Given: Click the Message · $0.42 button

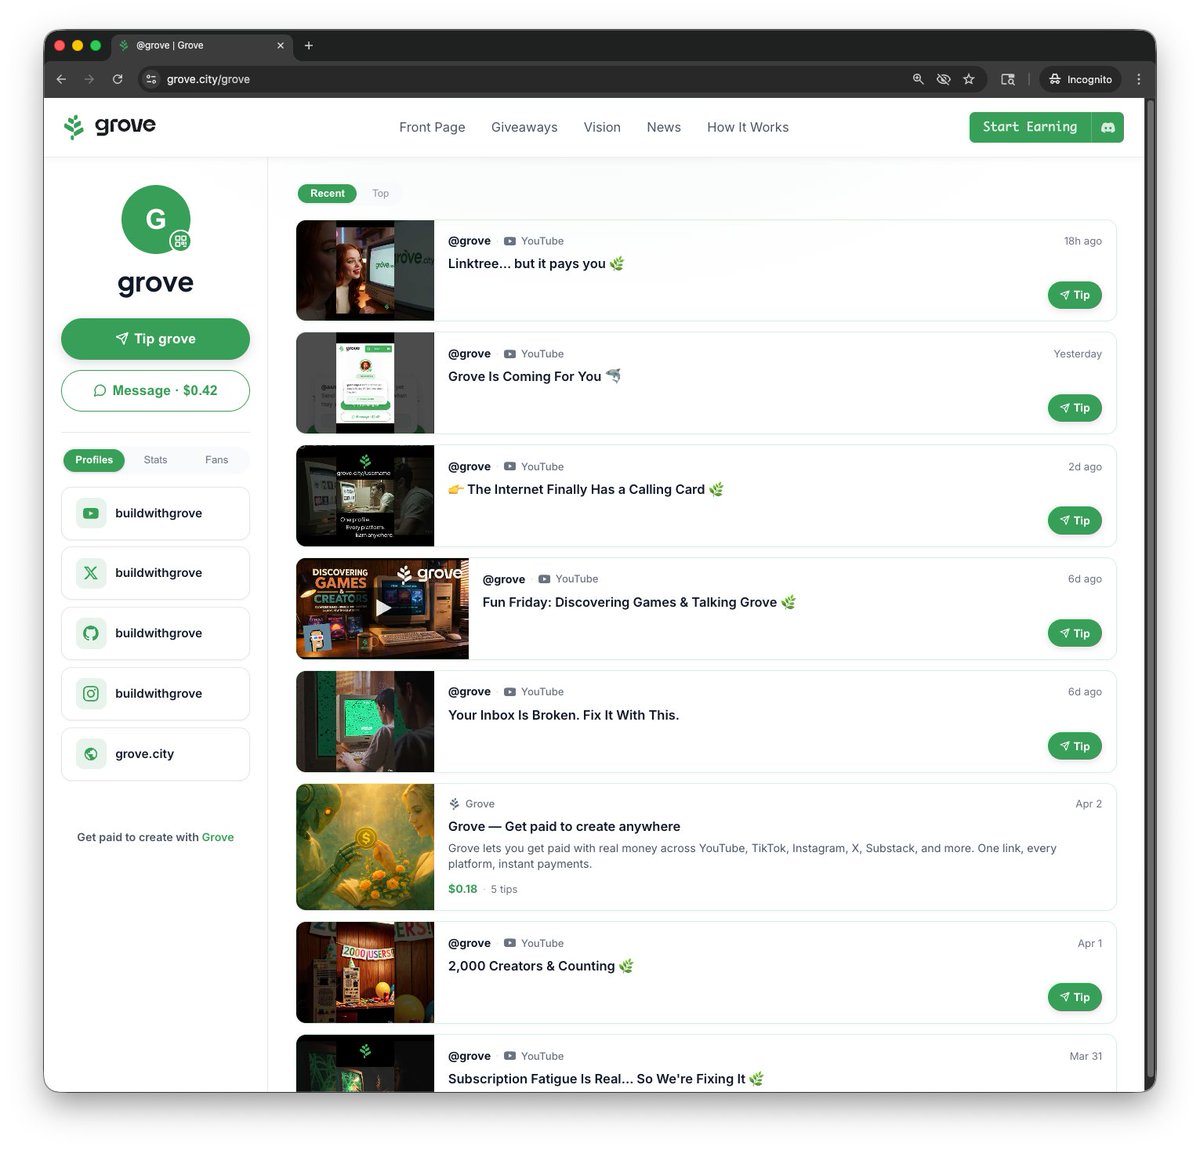Looking at the screenshot, I should (x=155, y=391).
